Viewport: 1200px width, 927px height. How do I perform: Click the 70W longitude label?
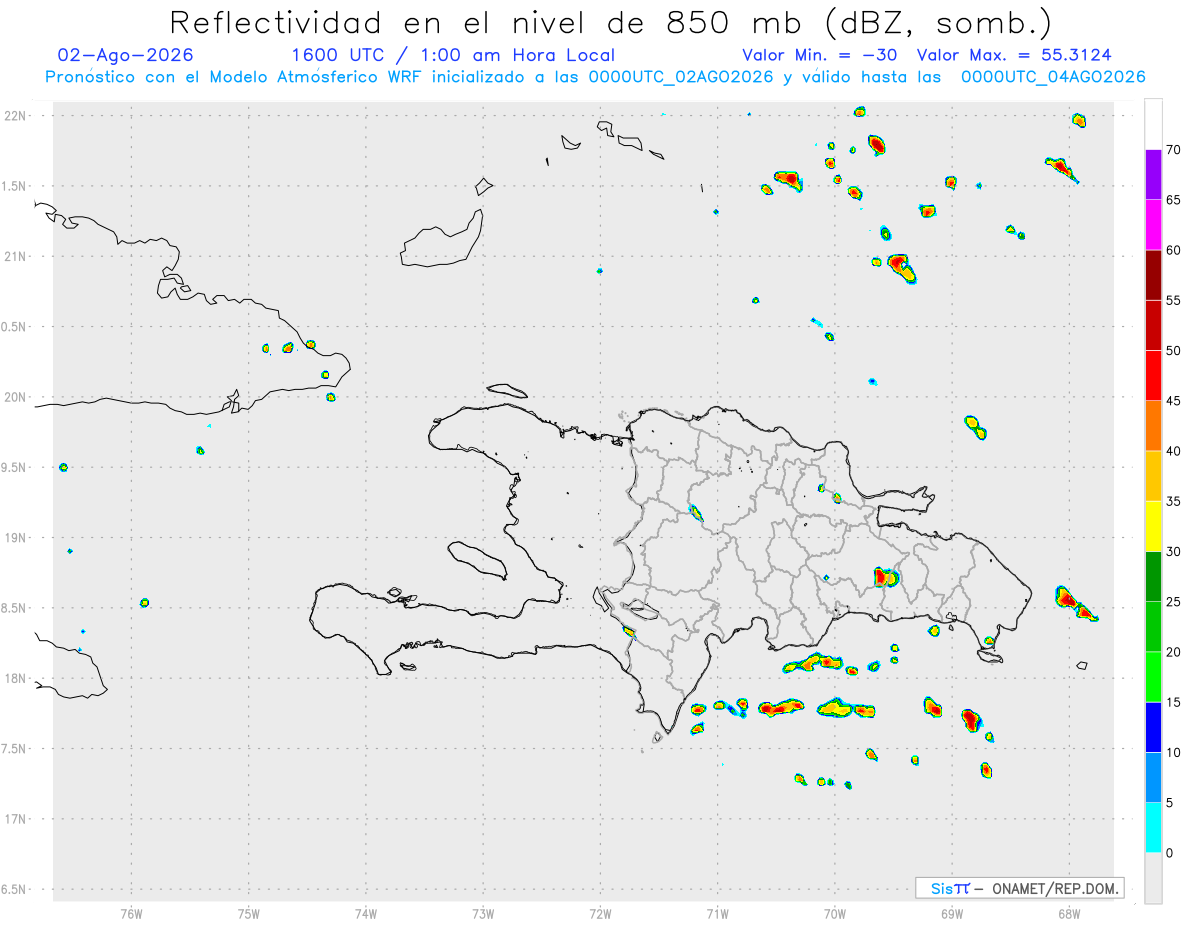point(835,912)
